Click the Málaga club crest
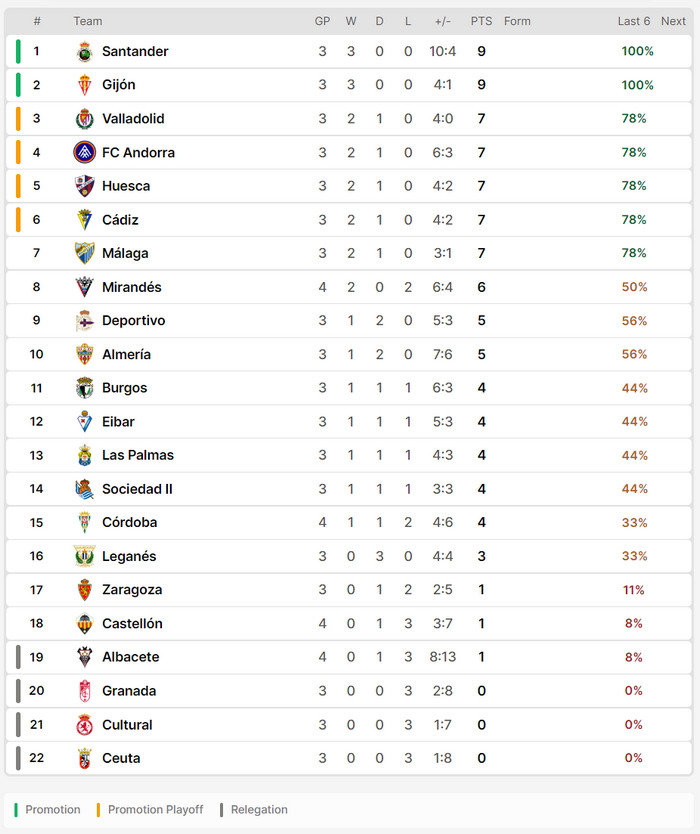 84,253
